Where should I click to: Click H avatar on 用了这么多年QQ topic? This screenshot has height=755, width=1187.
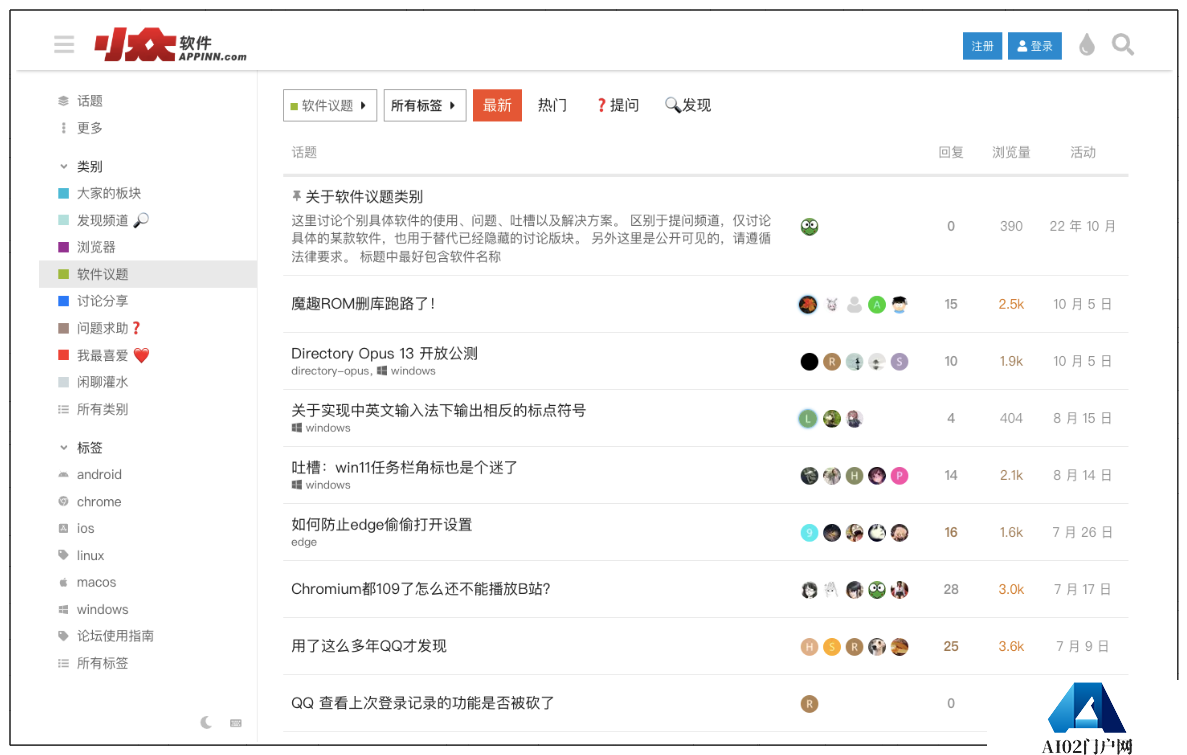pyautogui.click(x=809, y=647)
